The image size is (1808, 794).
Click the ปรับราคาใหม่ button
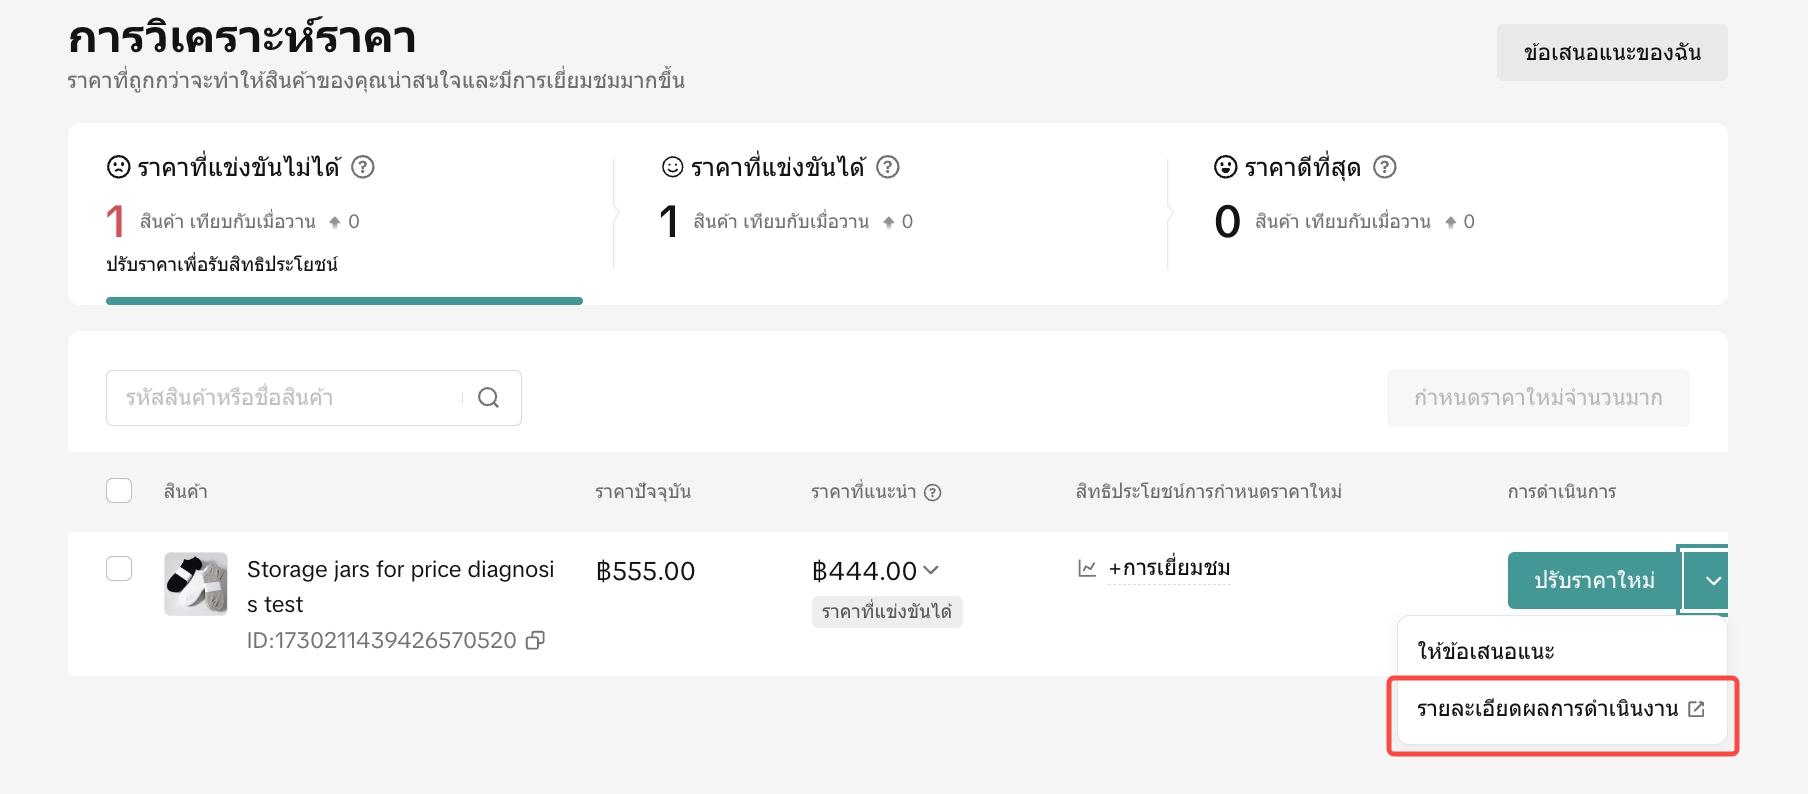[1594, 581]
